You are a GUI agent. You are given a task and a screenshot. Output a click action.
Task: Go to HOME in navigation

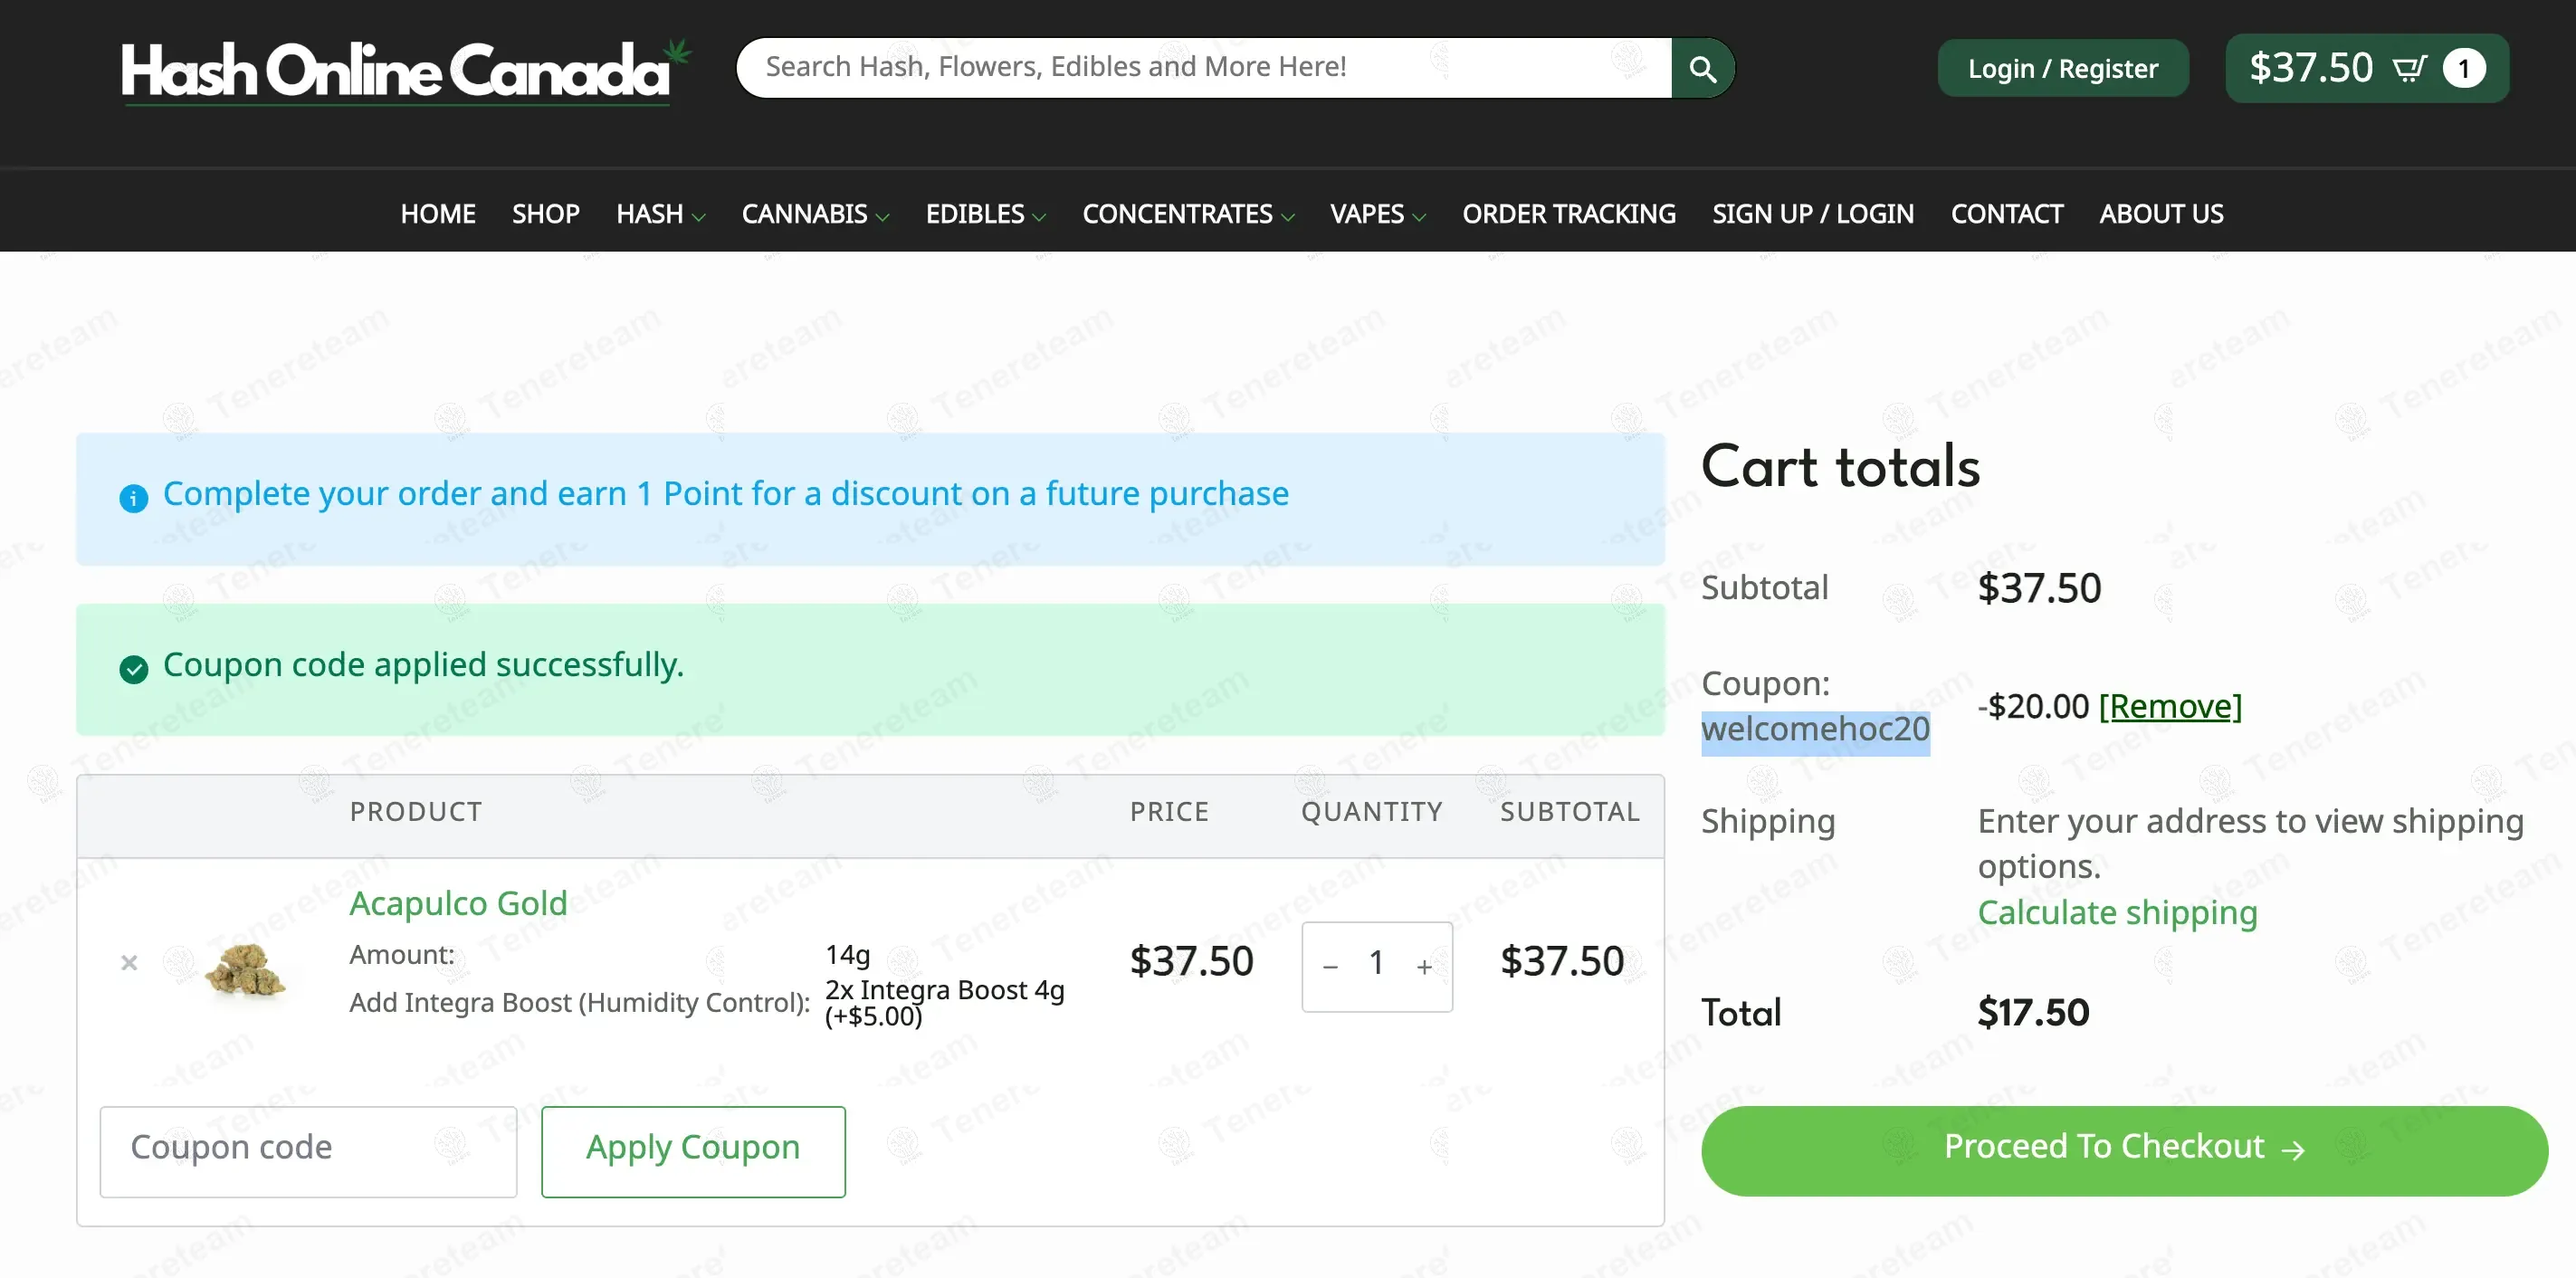(438, 214)
